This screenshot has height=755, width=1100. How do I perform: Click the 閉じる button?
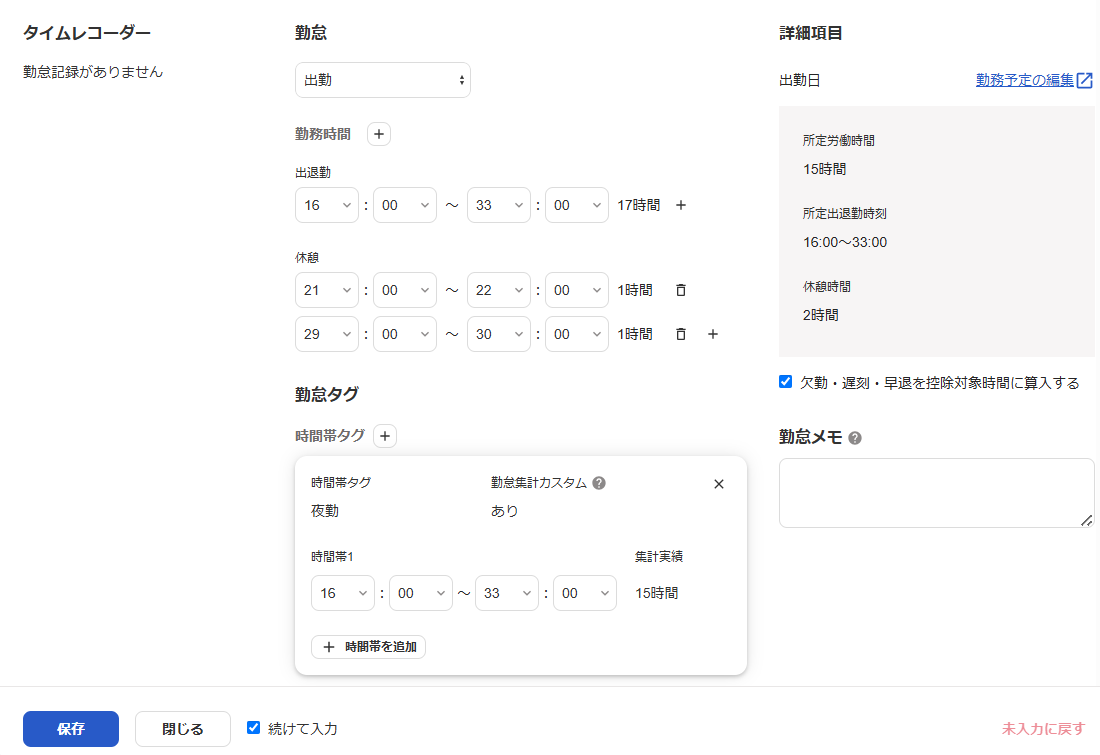coord(182,729)
